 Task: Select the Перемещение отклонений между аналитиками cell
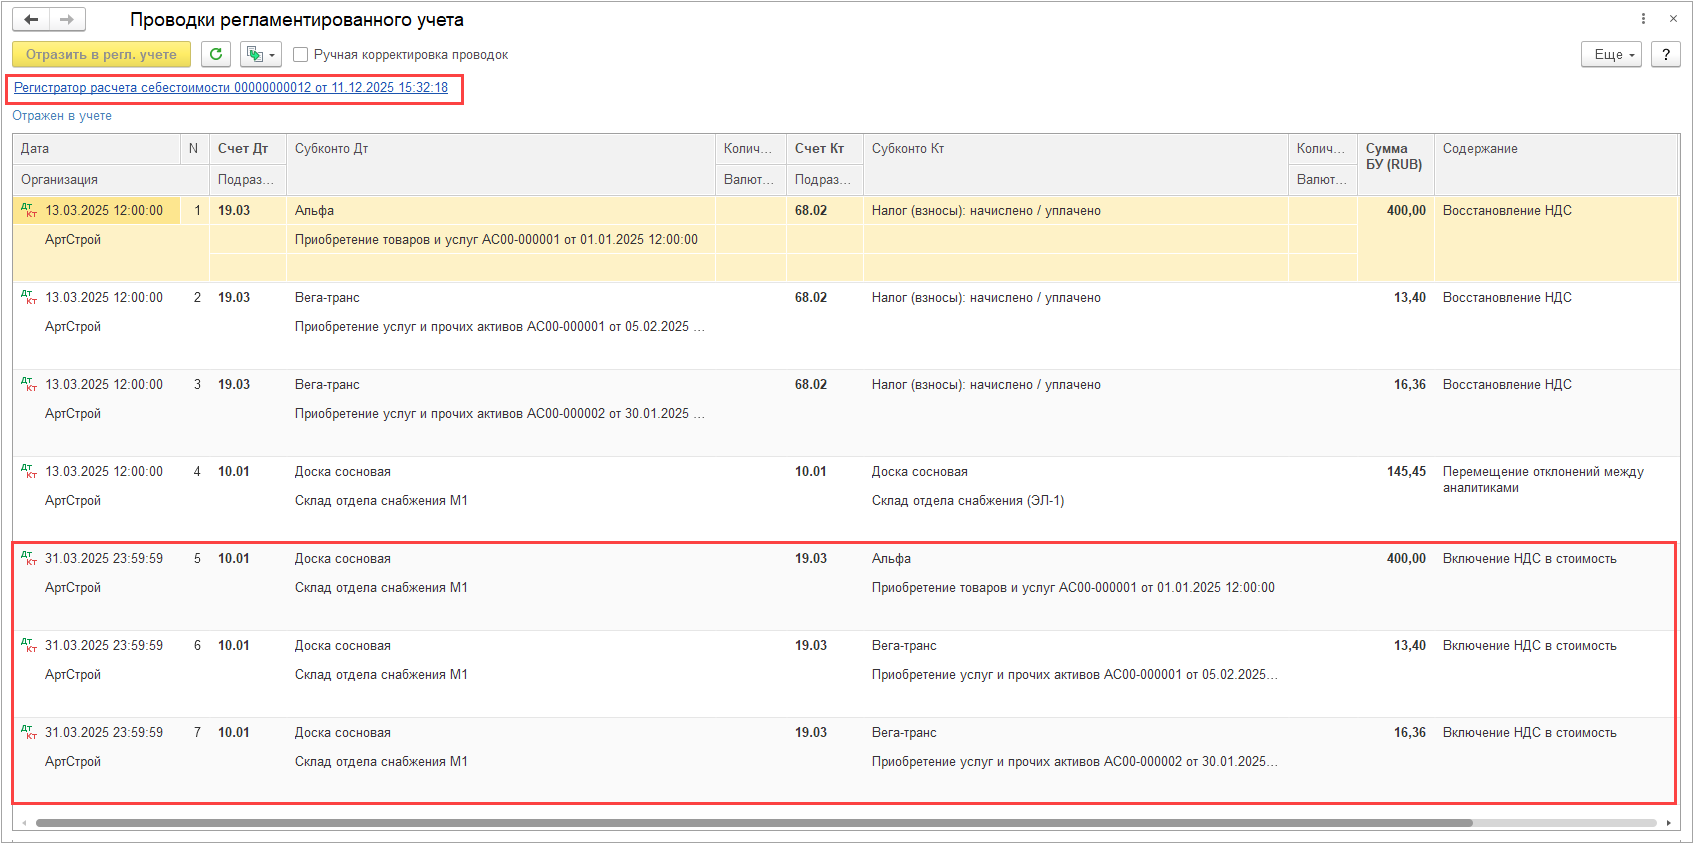click(x=1542, y=480)
